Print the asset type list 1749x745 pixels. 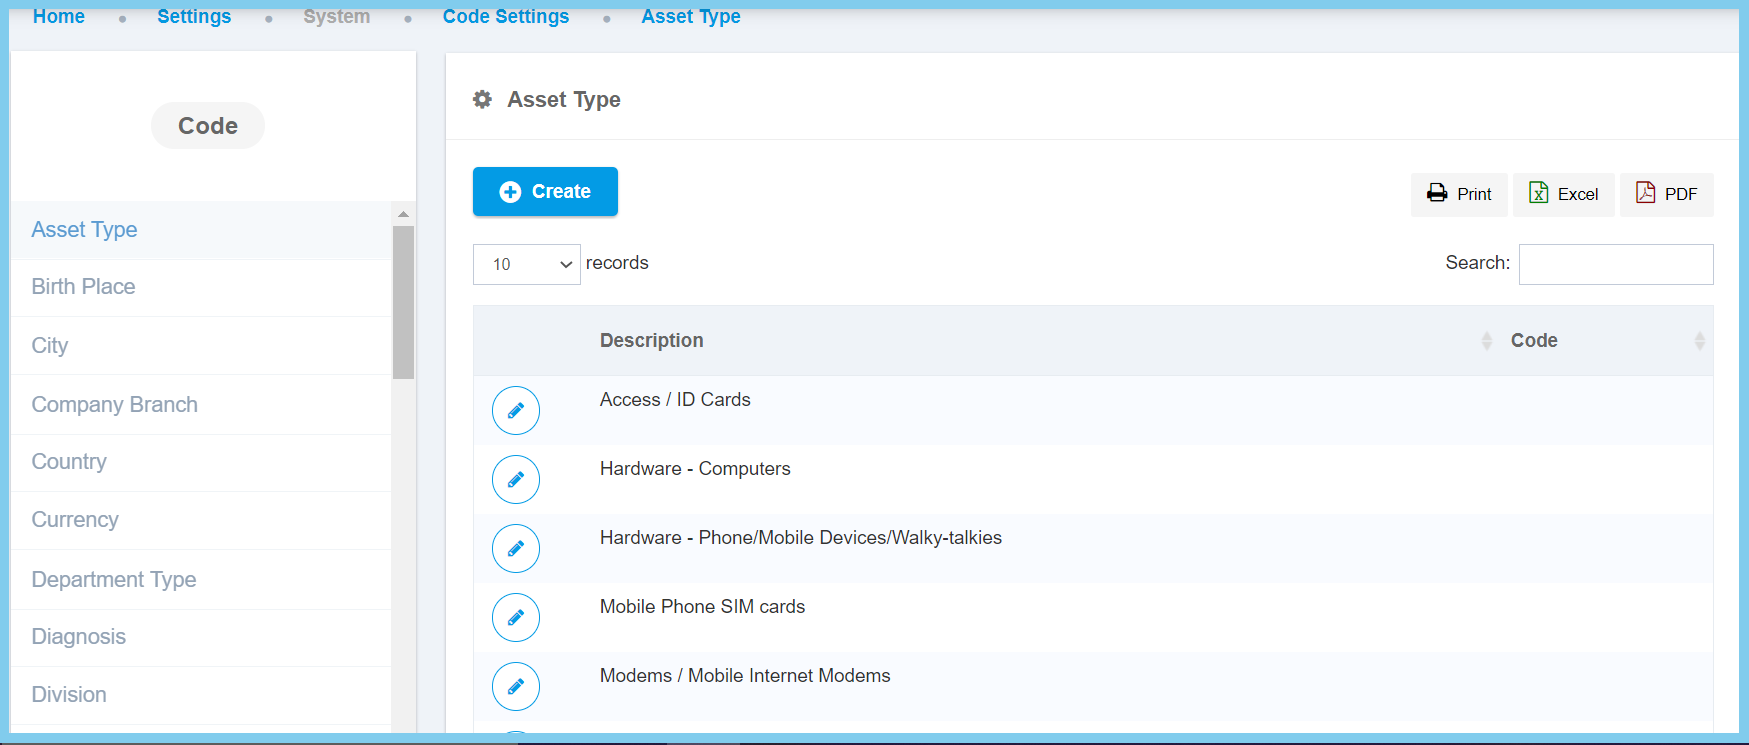click(1459, 194)
